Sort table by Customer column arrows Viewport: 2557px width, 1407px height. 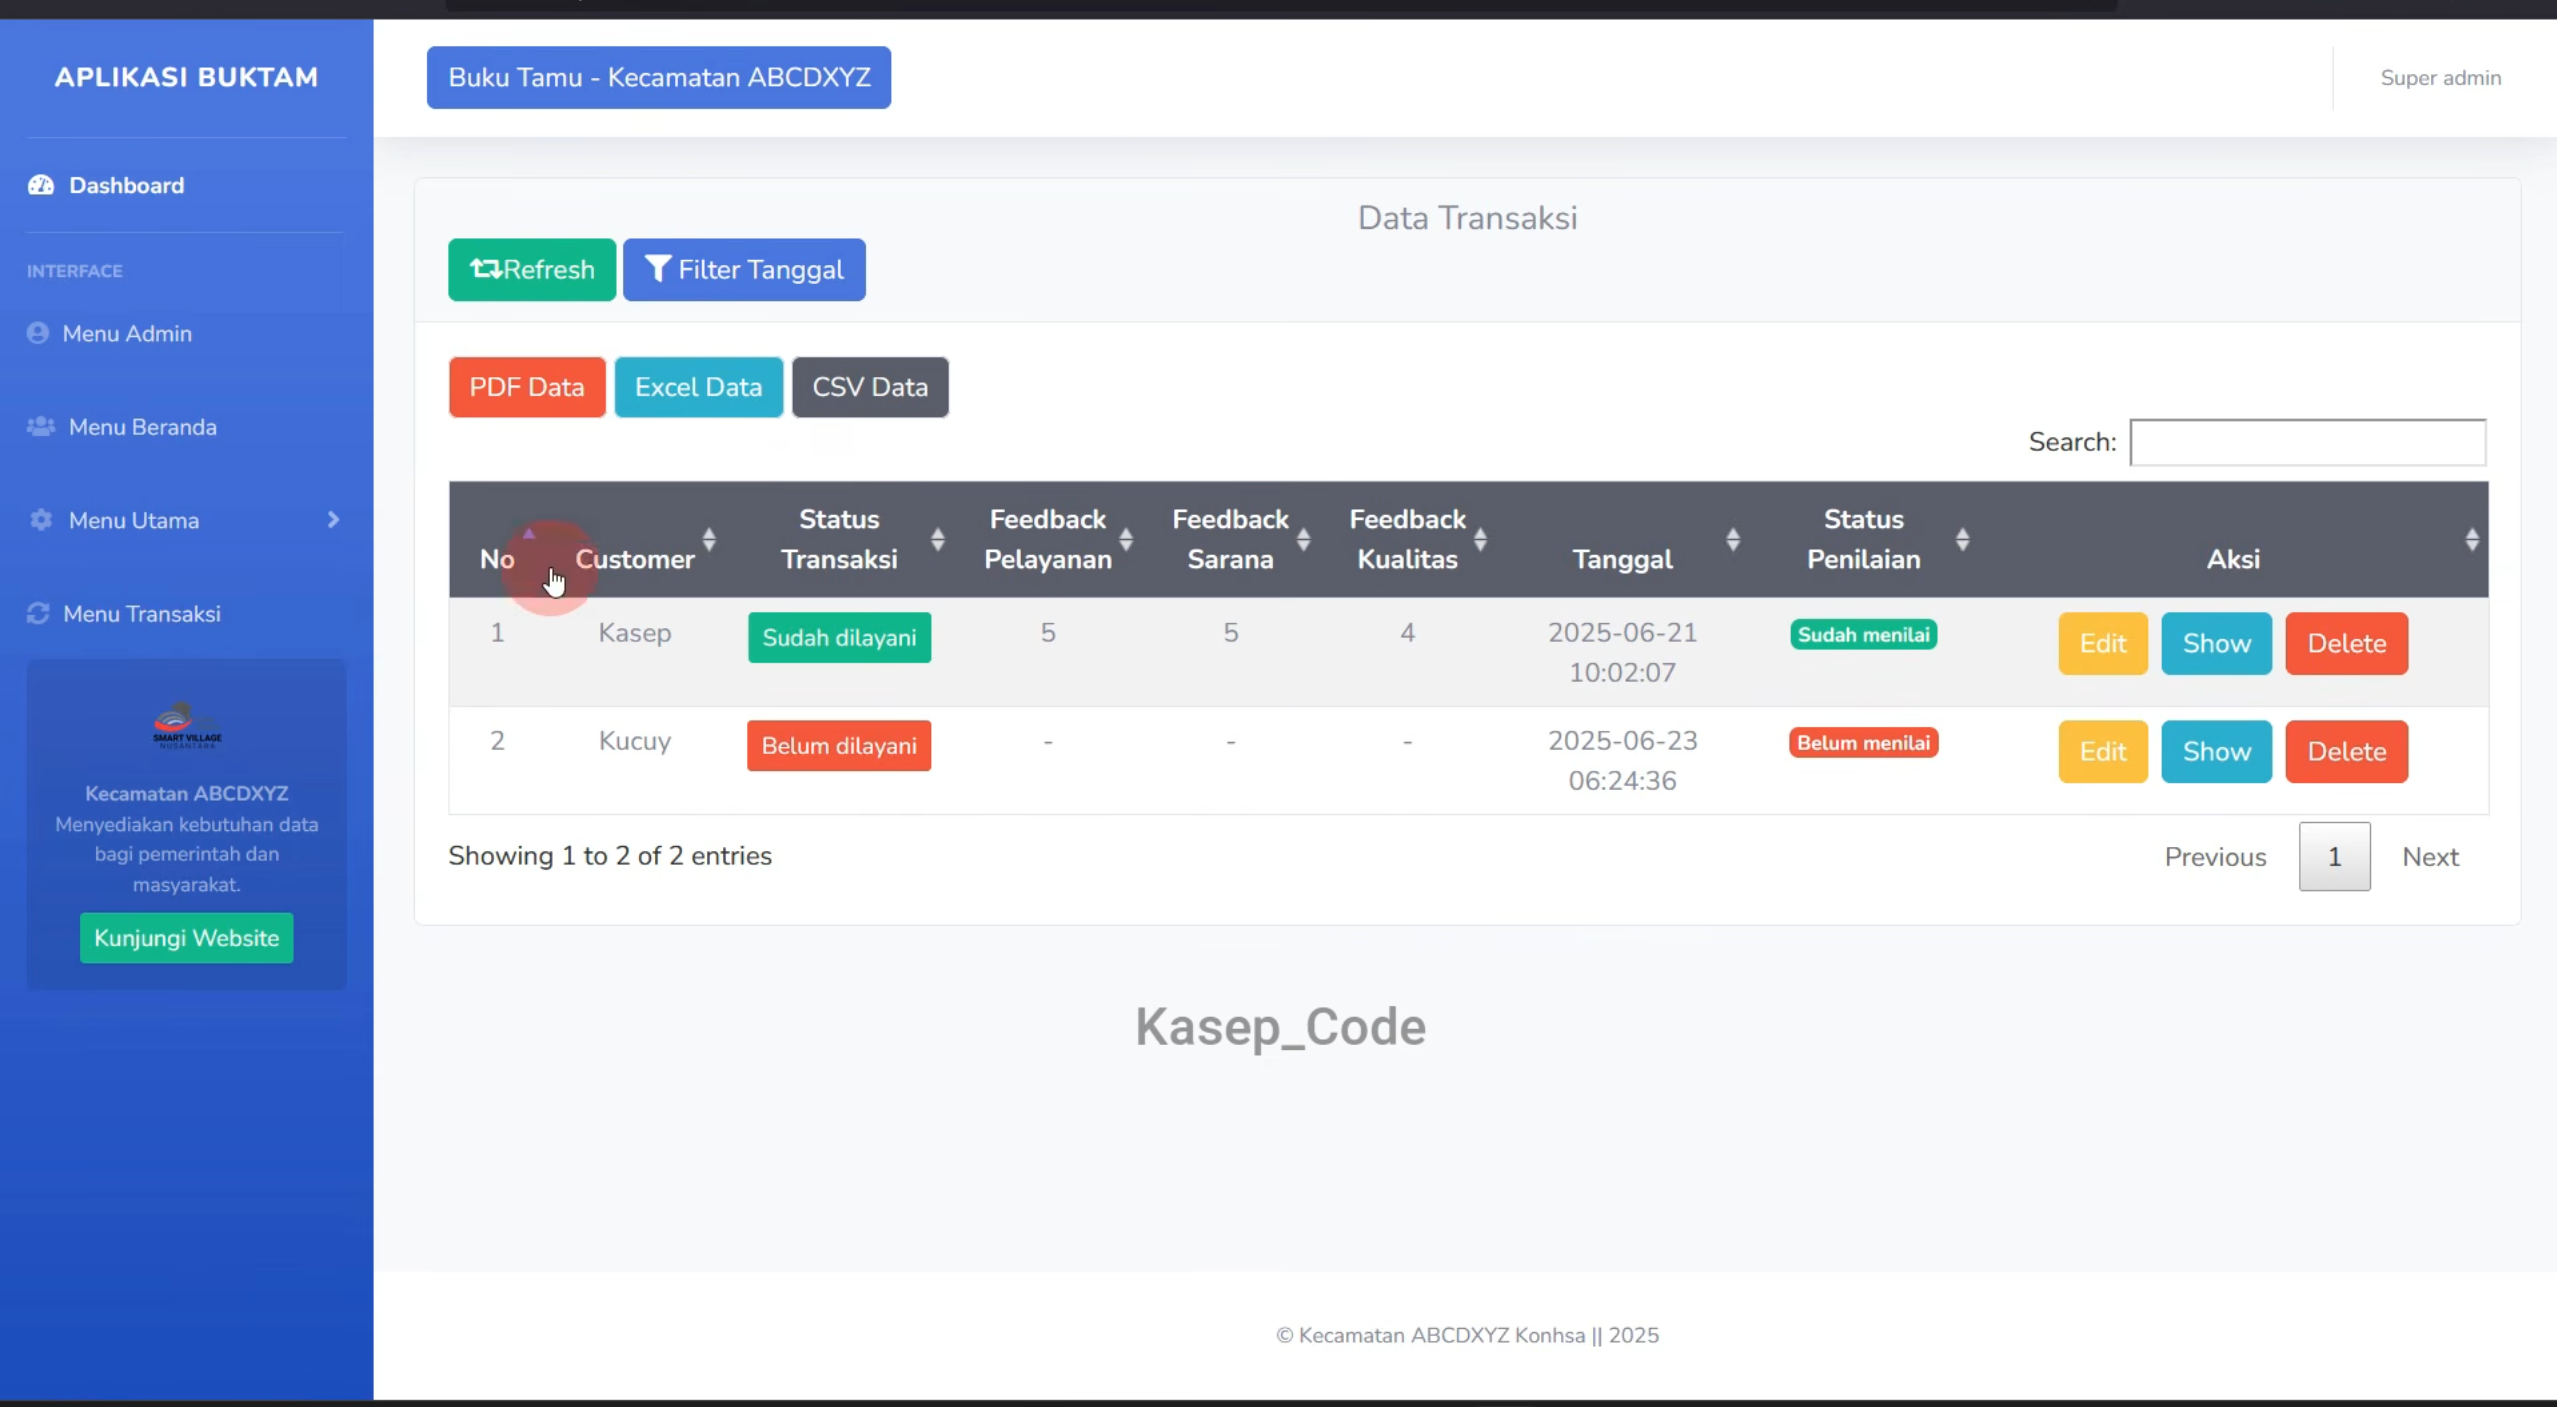pyautogui.click(x=709, y=540)
